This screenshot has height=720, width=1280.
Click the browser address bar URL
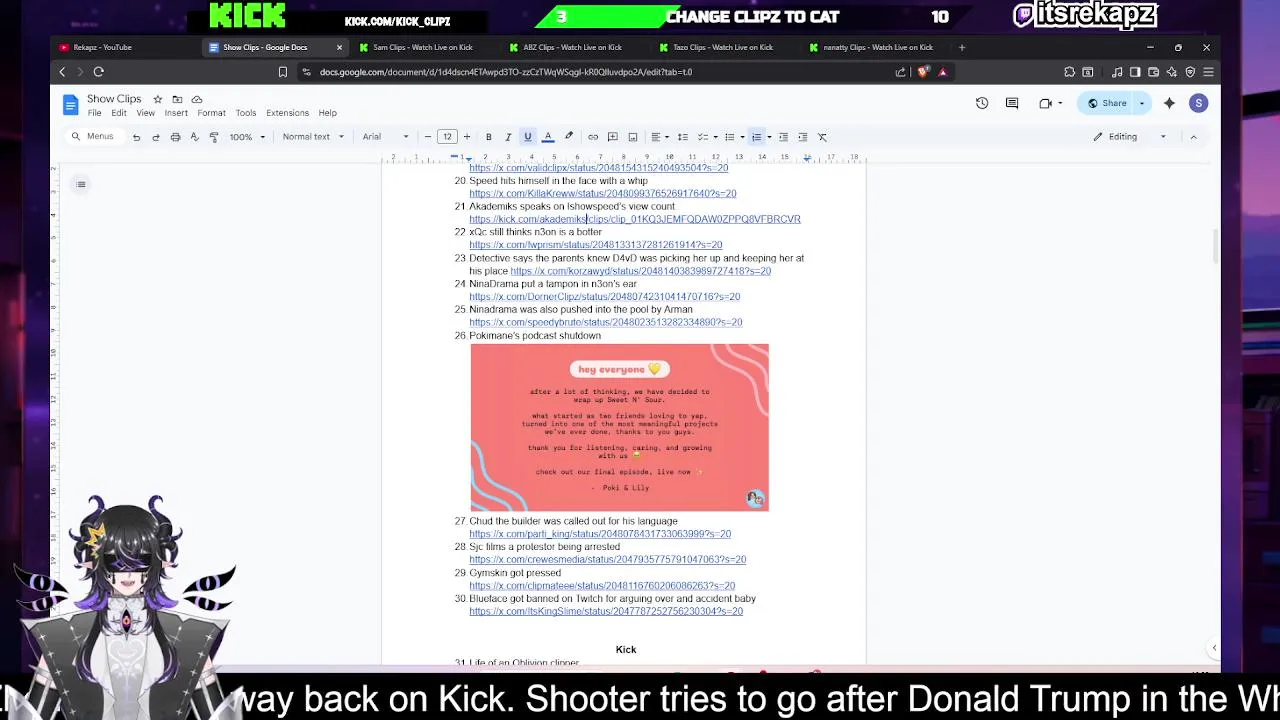(x=506, y=72)
